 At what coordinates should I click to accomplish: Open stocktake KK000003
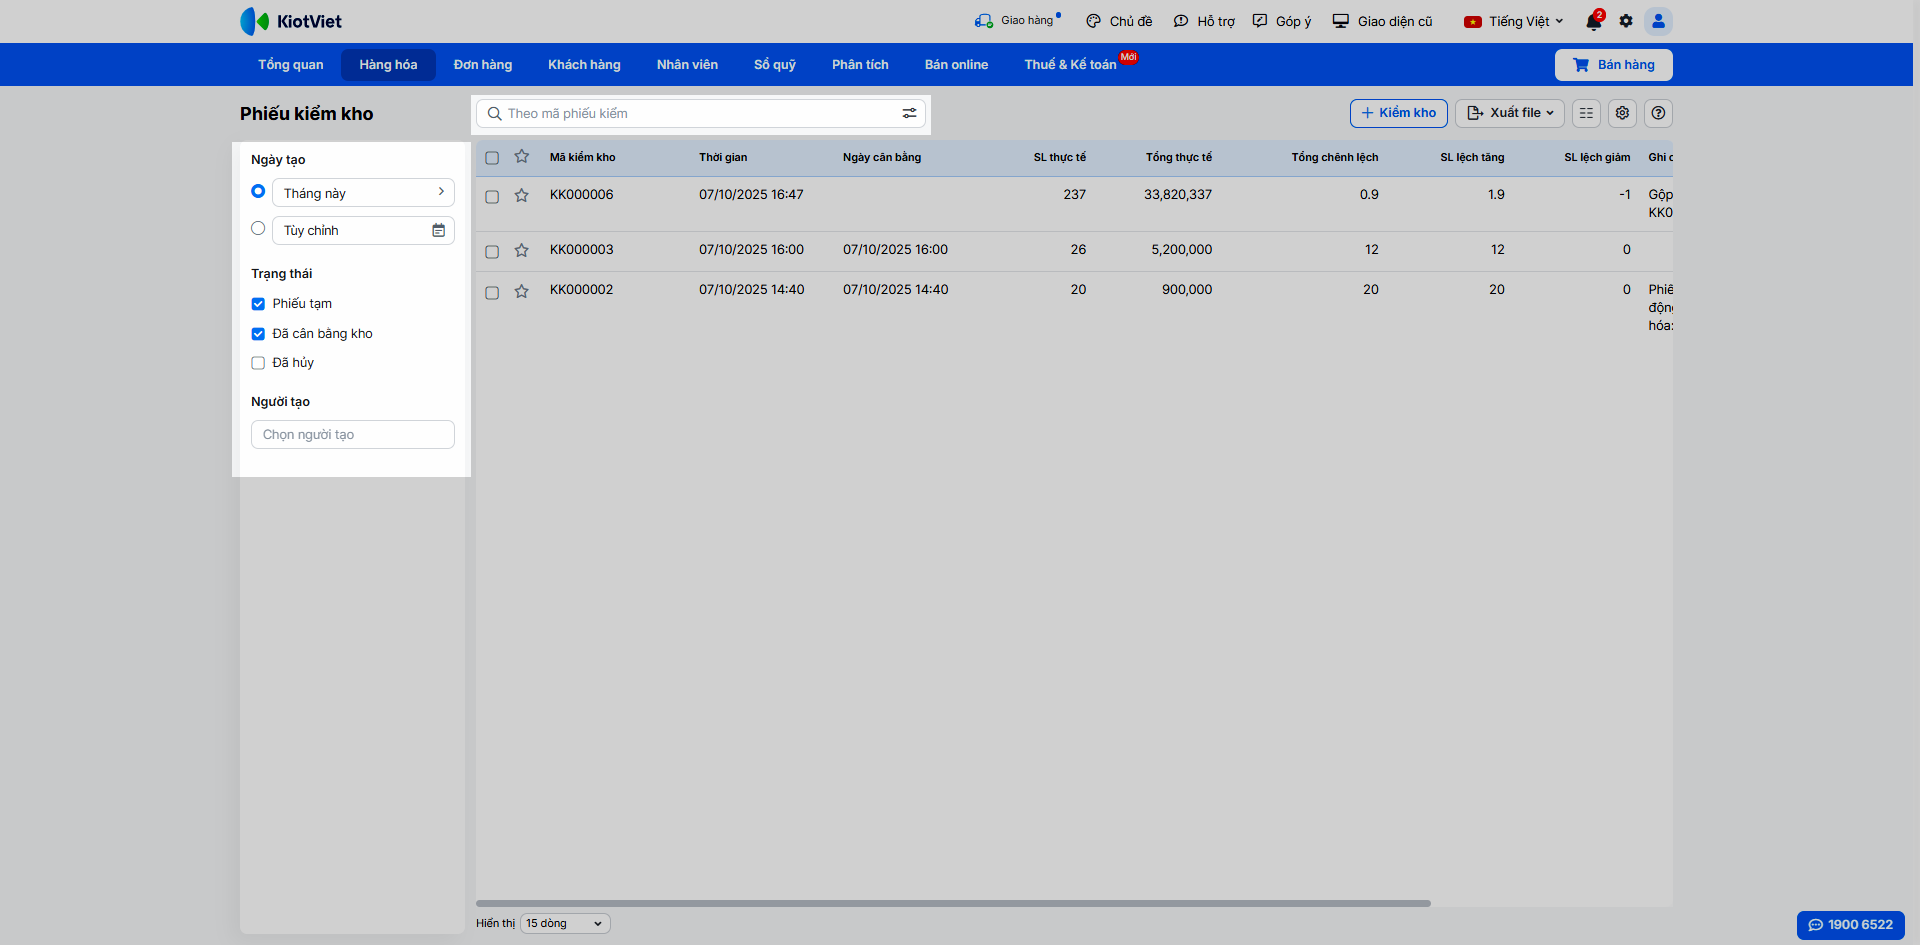pyautogui.click(x=582, y=250)
